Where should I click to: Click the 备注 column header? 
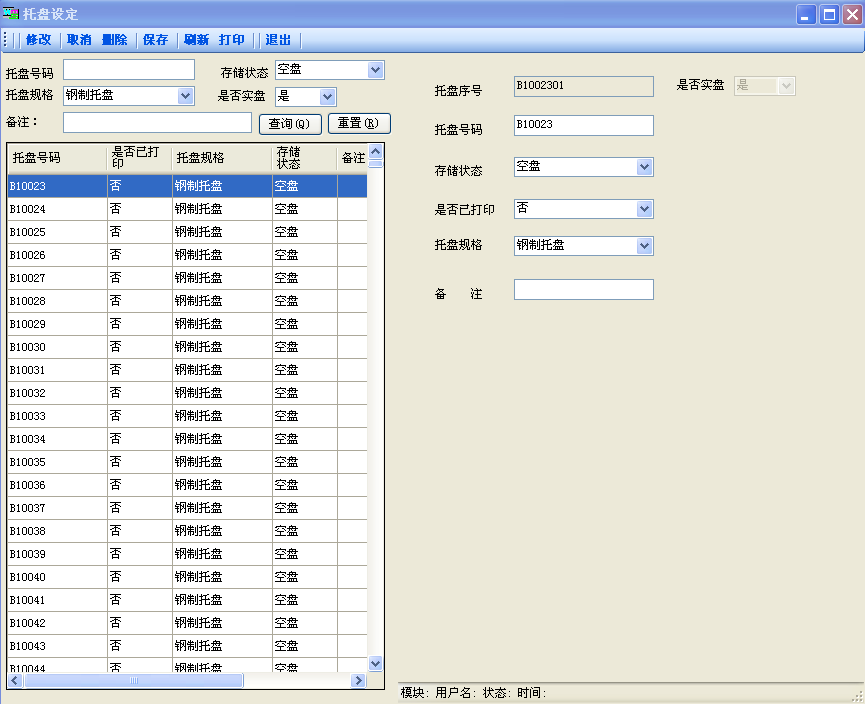pos(353,158)
